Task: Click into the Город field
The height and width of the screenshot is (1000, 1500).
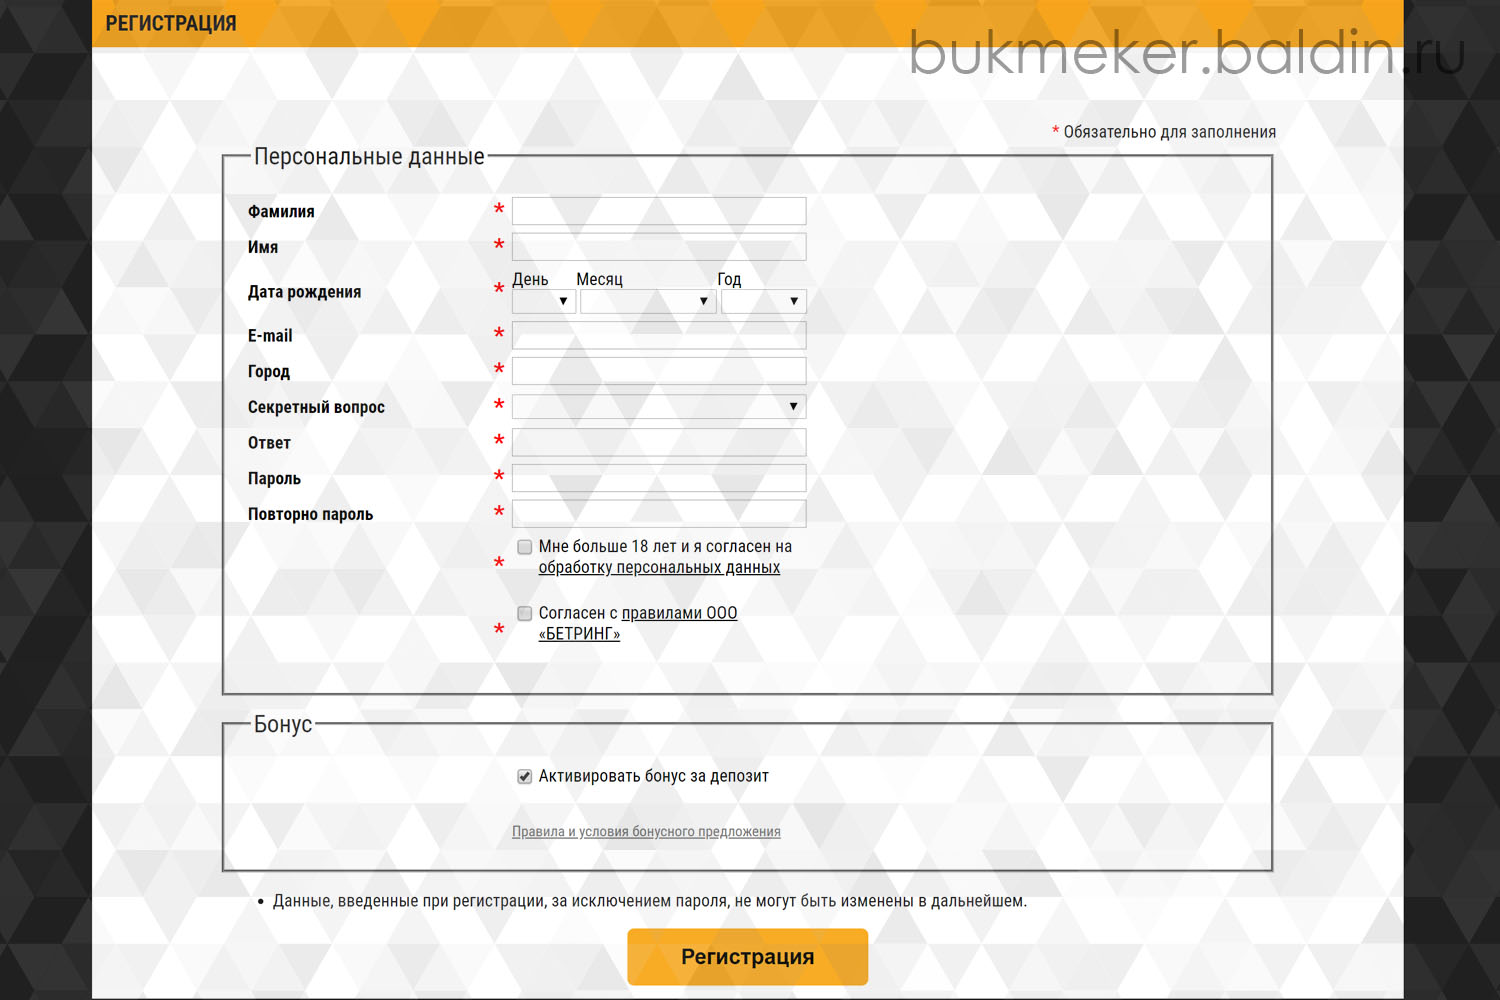Action: click(x=659, y=371)
